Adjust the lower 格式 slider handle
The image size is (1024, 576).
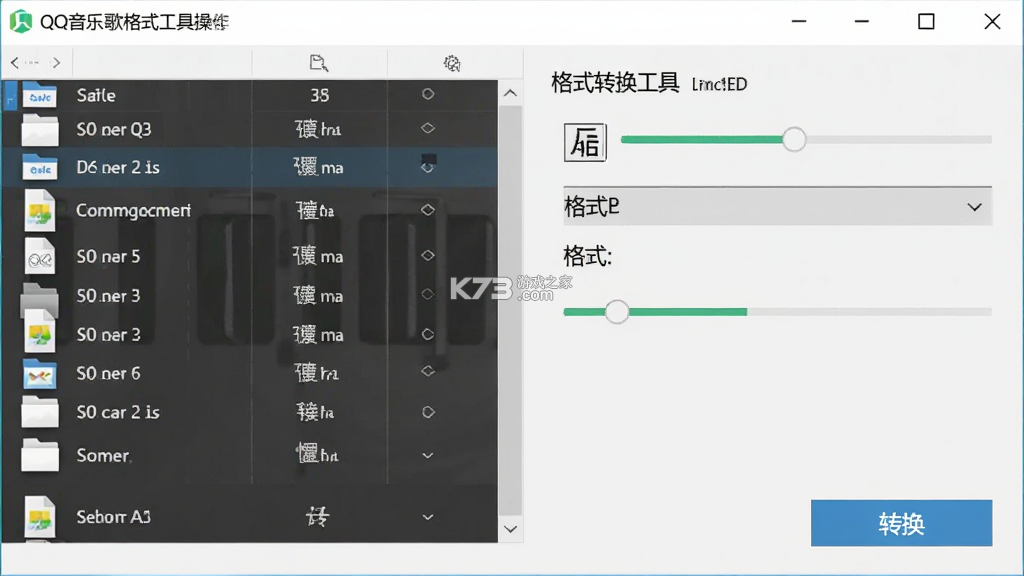tap(616, 312)
